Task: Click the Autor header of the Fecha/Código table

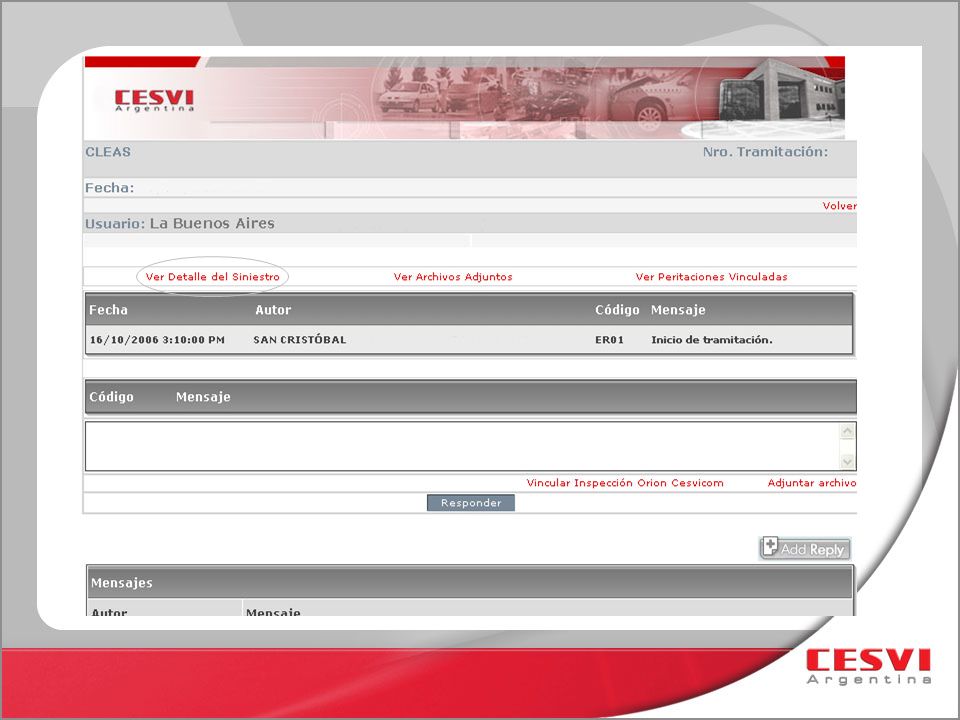Action: coord(273,310)
